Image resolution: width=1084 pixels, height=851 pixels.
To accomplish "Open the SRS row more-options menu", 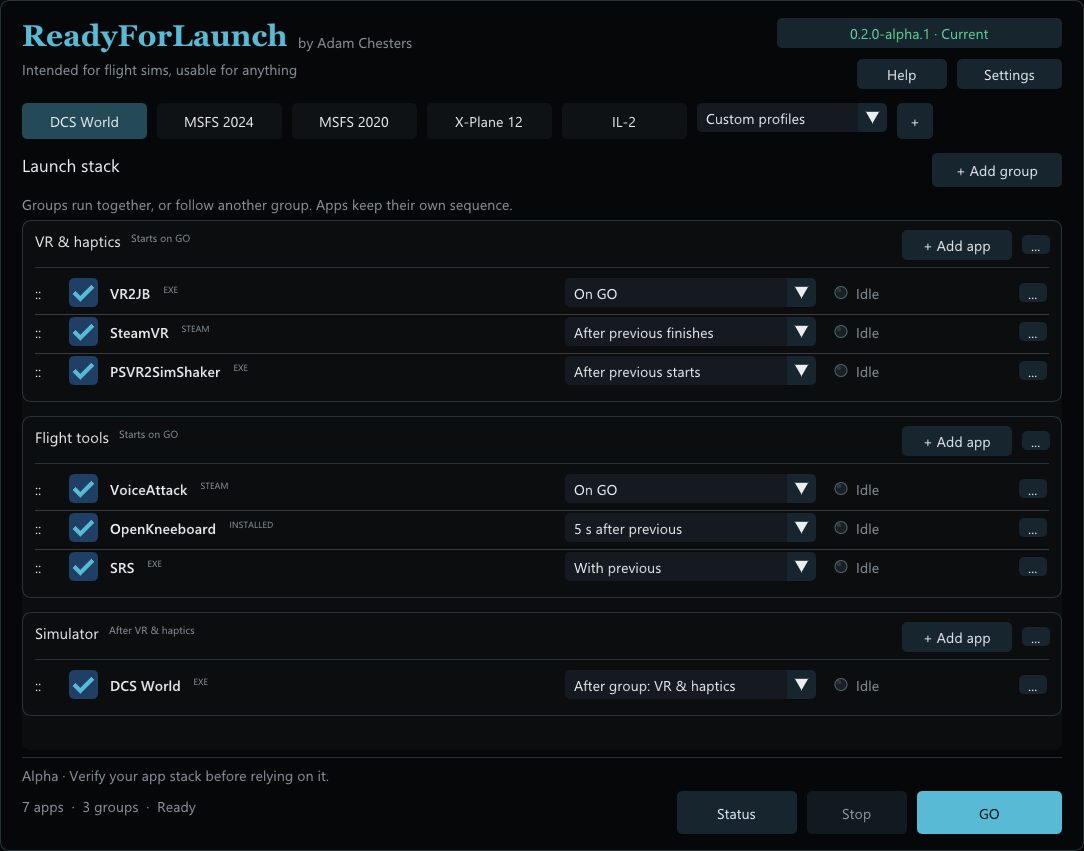I will coord(1032,568).
